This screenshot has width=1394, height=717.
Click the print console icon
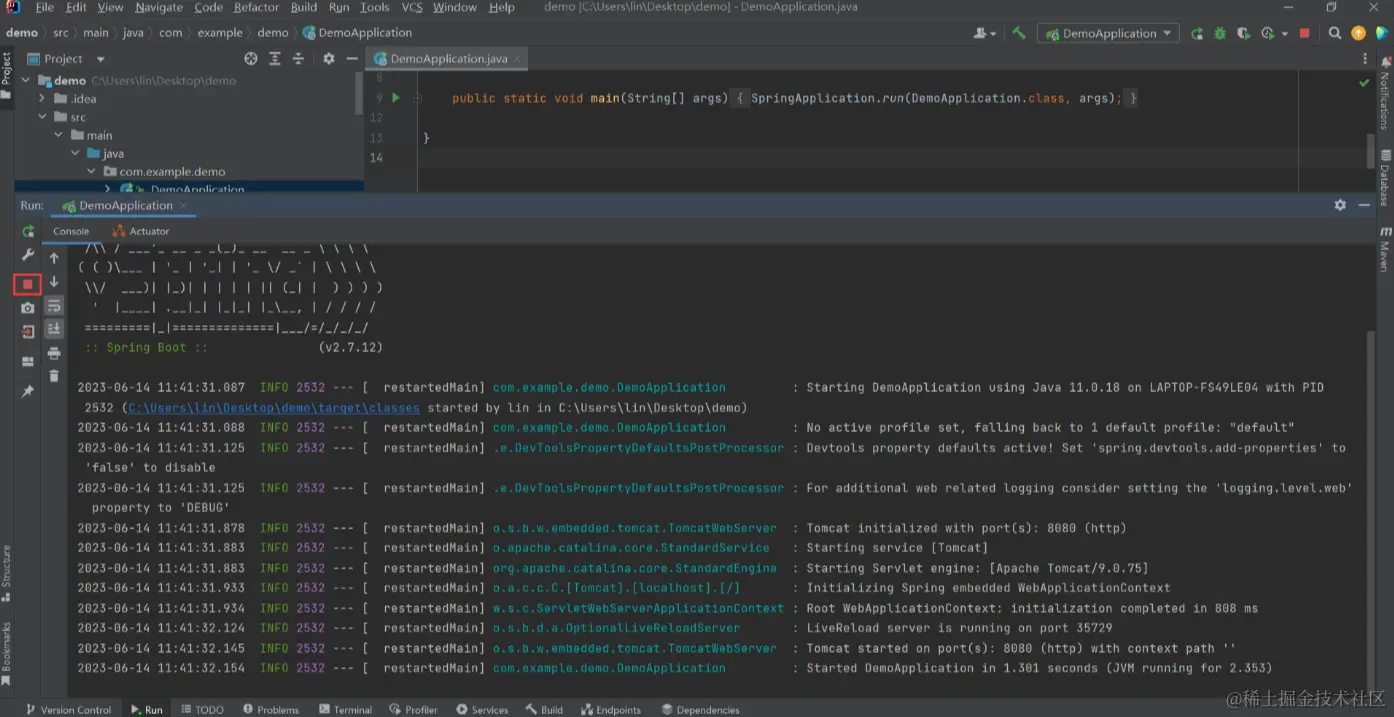pos(54,353)
